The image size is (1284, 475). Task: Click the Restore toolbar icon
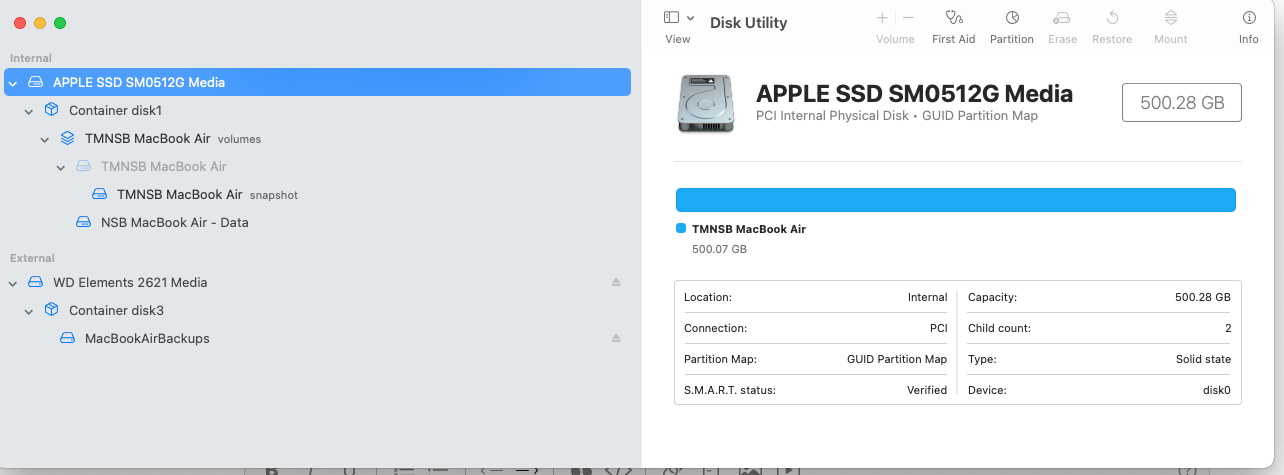click(1112, 18)
